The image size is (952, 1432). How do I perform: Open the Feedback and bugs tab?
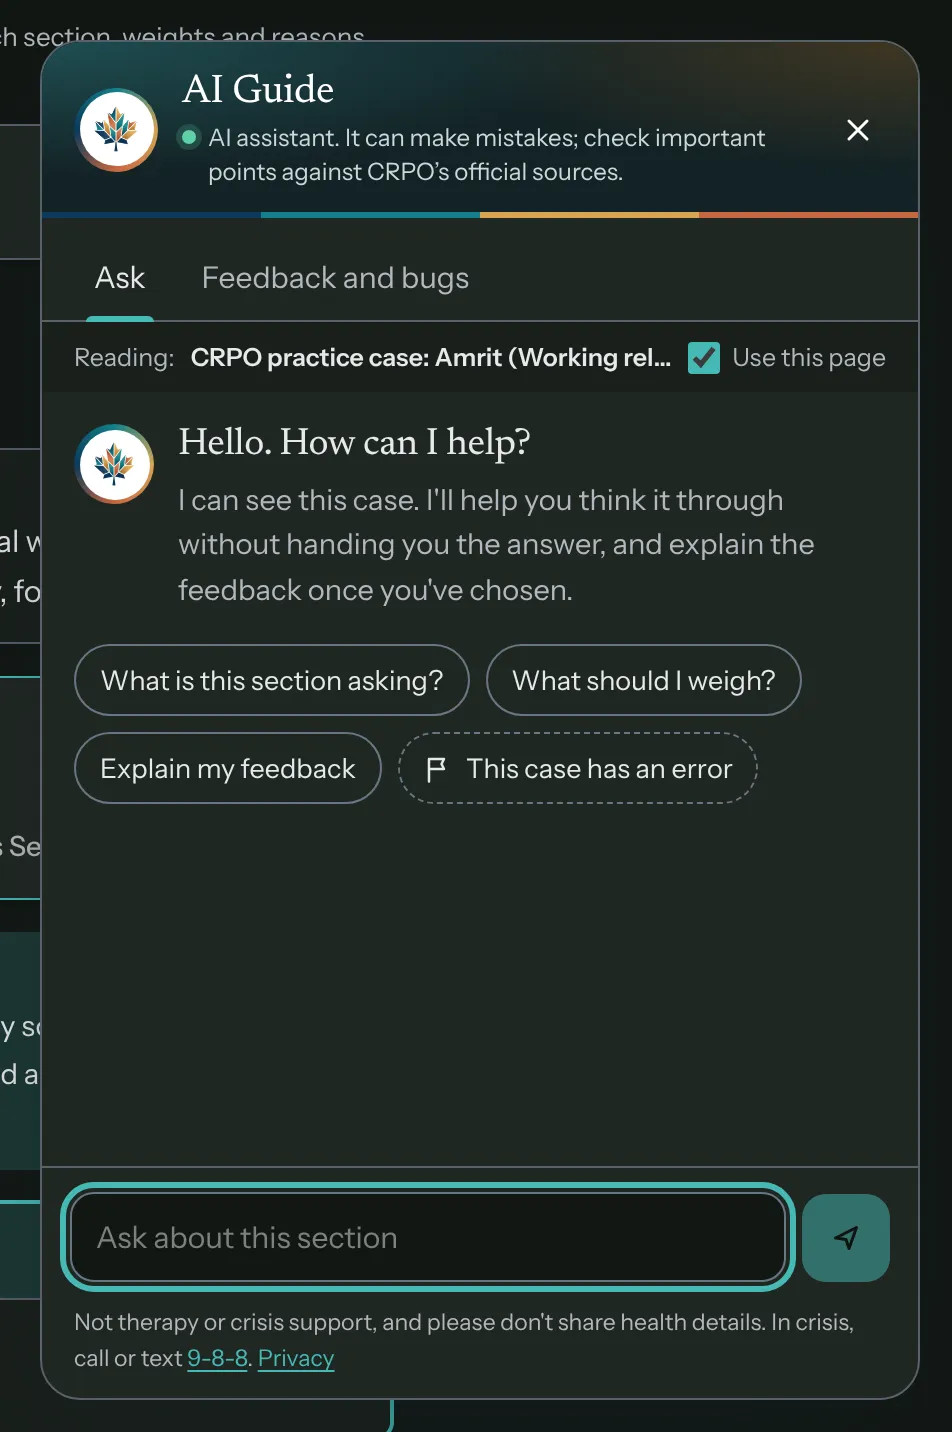[335, 278]
